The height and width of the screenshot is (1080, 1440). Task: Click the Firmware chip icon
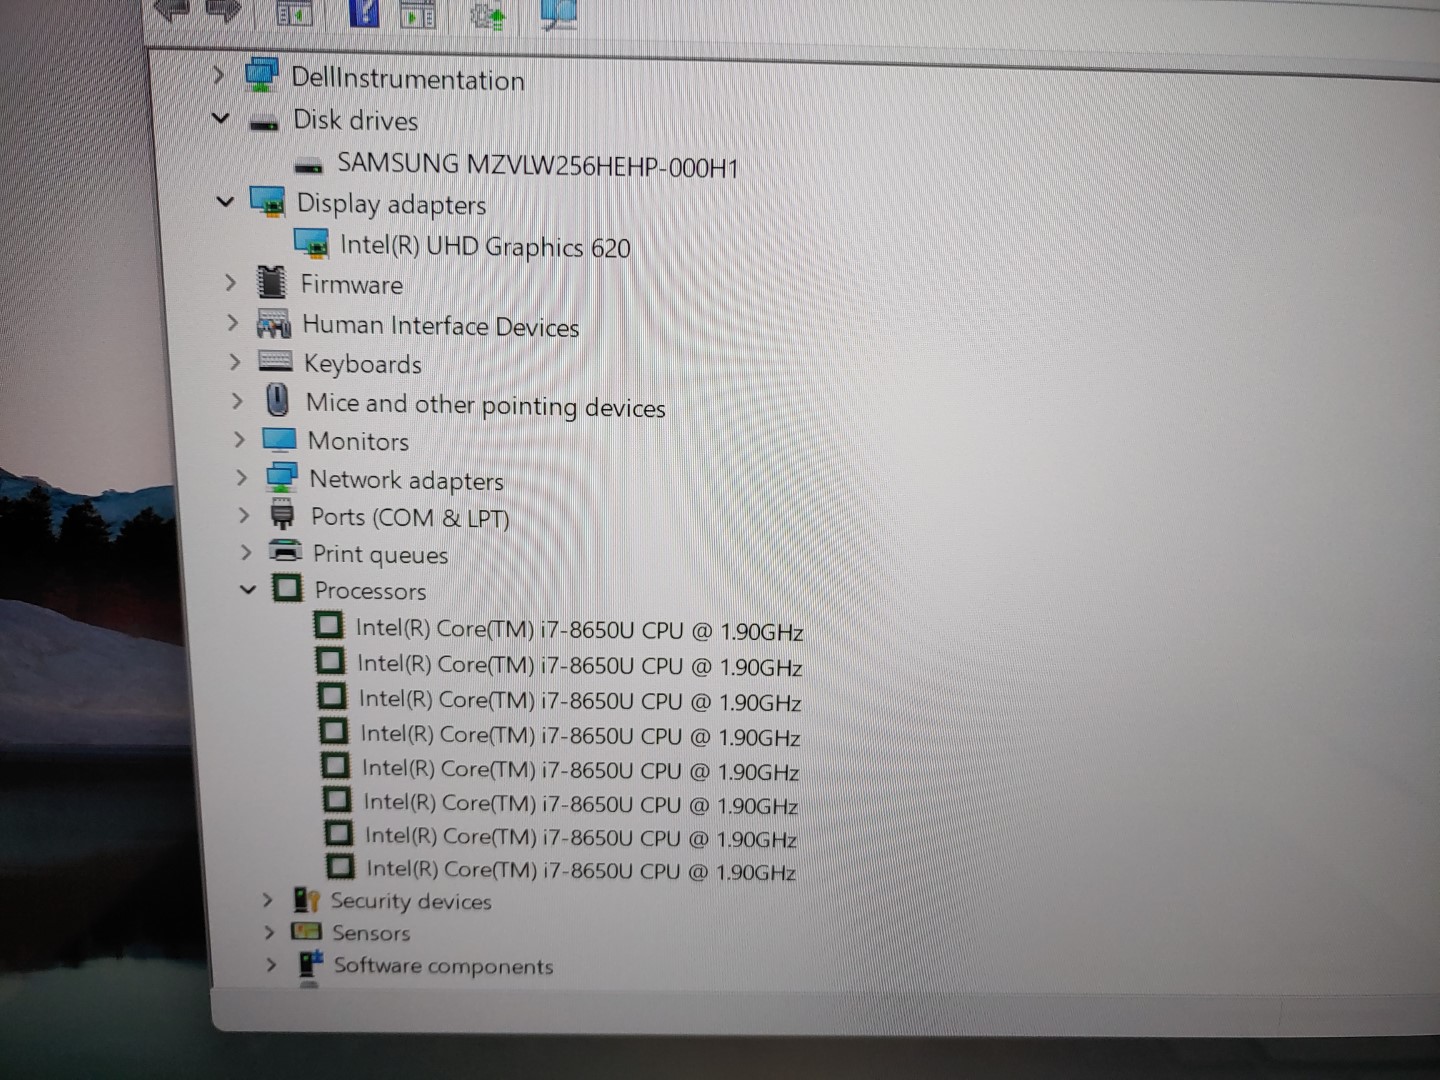click(x=271, y=282)
